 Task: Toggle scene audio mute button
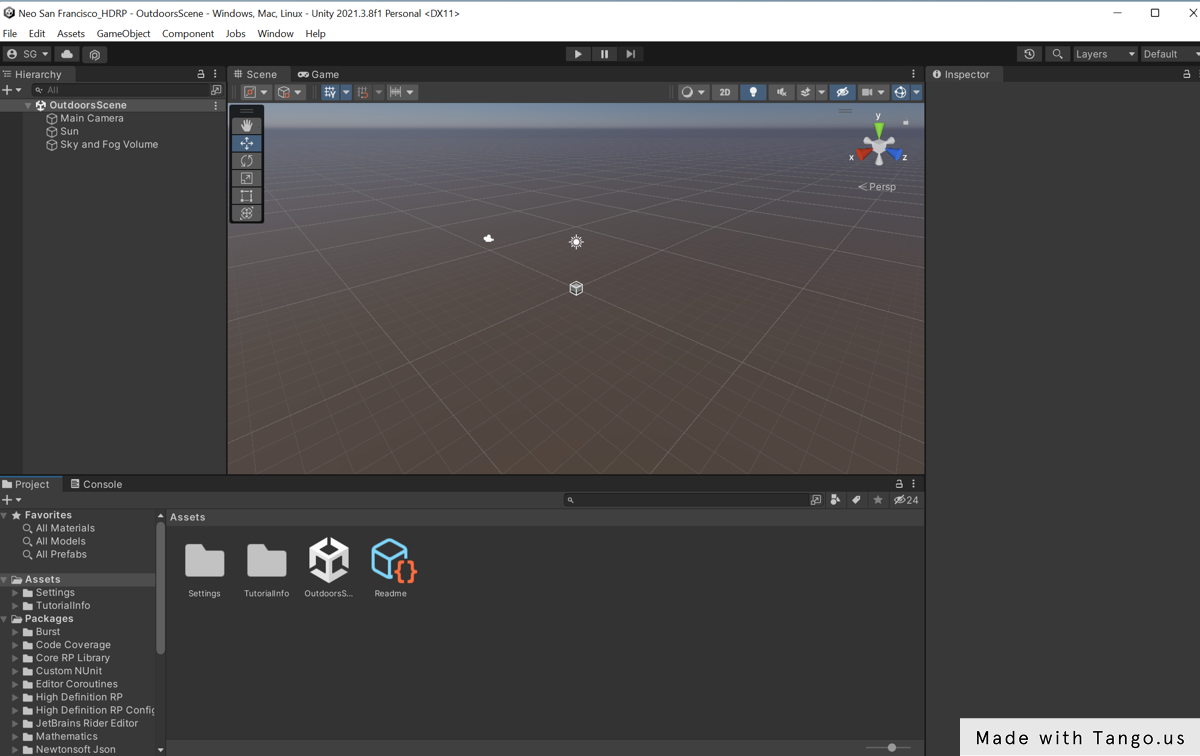782,92
